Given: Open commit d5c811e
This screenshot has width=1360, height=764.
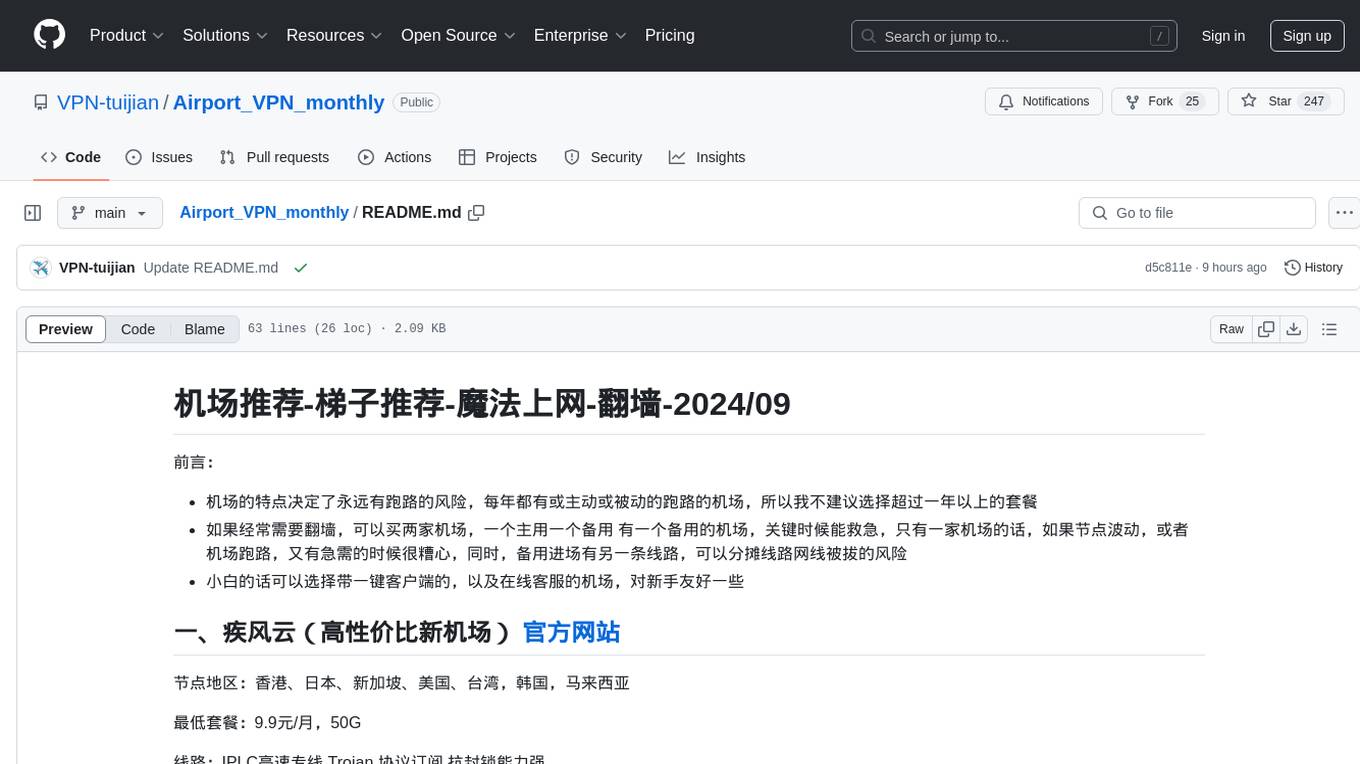Looking at the screenshot, I should 1168,268.
